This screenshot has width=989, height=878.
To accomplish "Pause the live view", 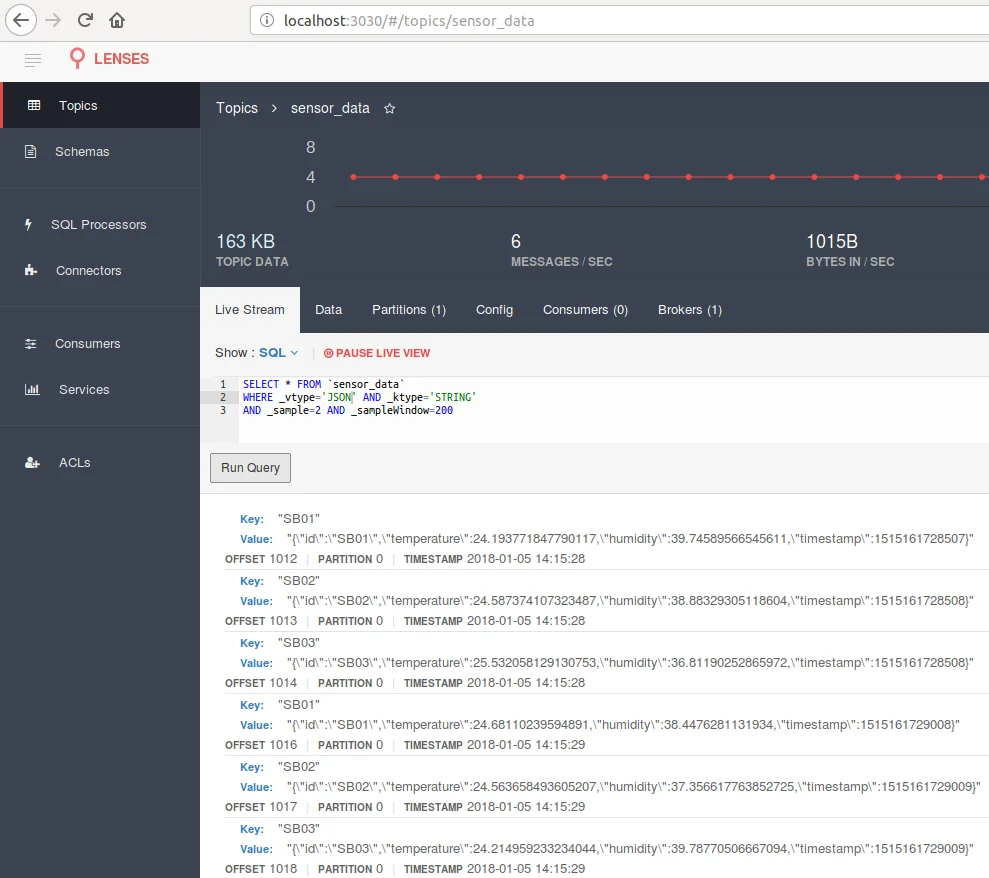I will [377, 353].
